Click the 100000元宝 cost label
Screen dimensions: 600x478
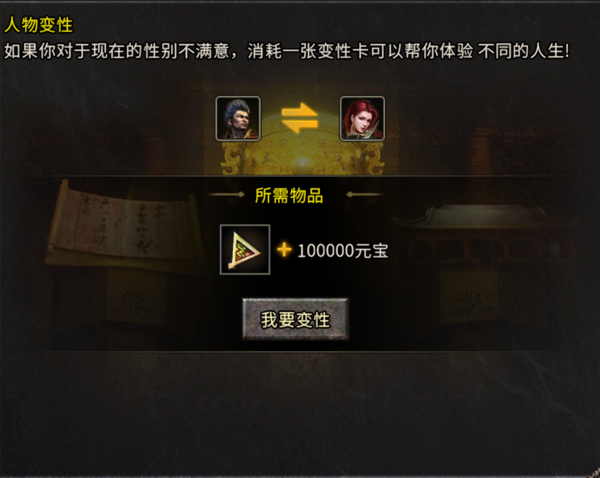pos(342,251)
